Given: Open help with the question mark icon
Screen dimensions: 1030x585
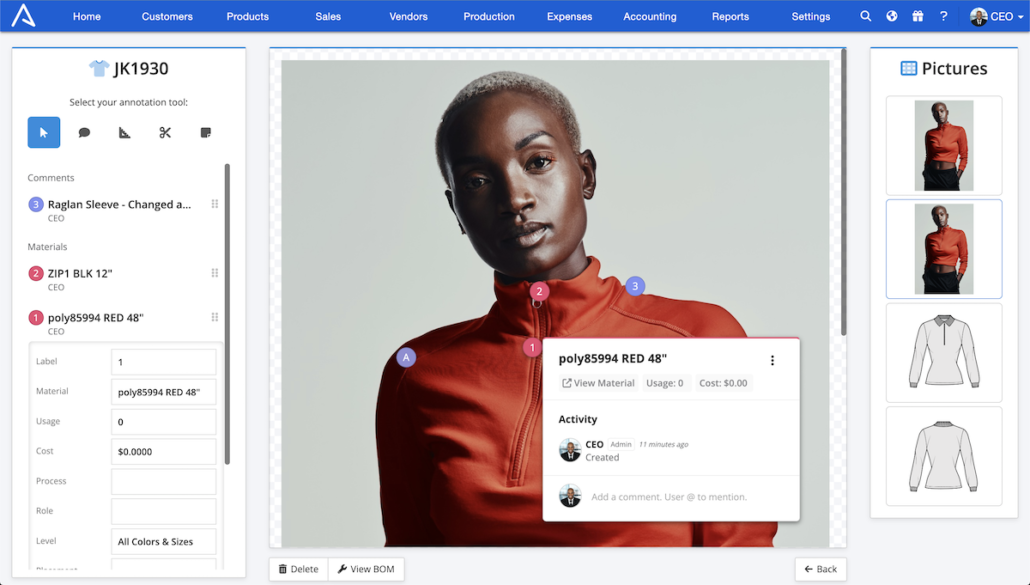Looking at the screenshot, I should [943, 16].
